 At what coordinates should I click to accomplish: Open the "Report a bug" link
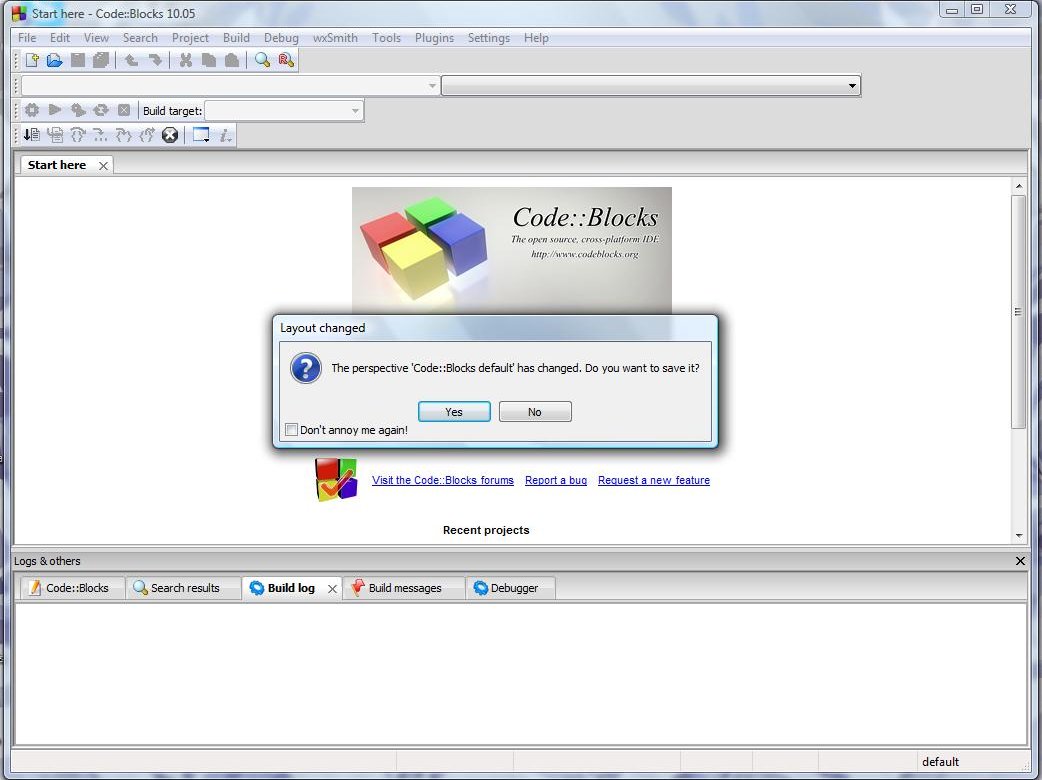[x=556, y=480]
